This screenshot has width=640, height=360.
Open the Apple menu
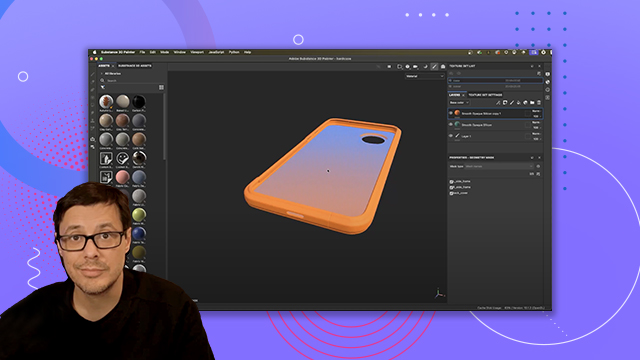94,52
